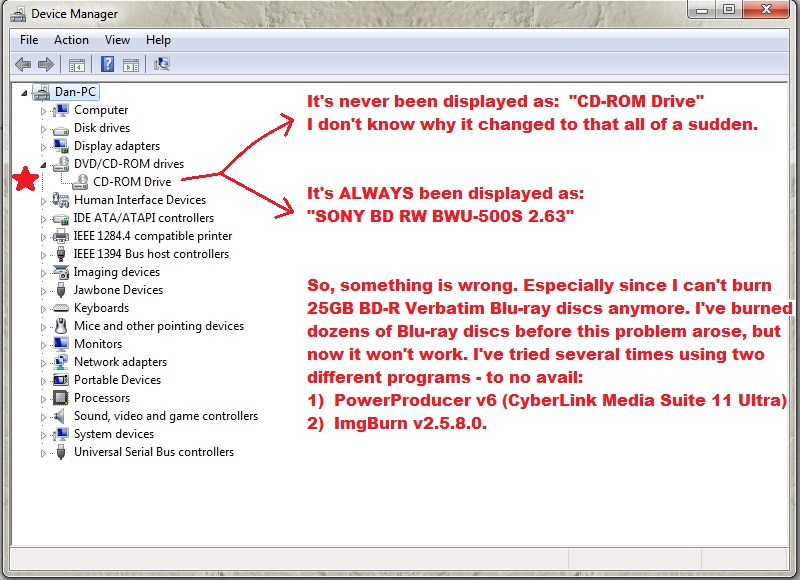Viewport: 800px width, 580px height.
Task: Expand the IDE ATA/ATAPI controllers arrow
Action: (43, 219)
